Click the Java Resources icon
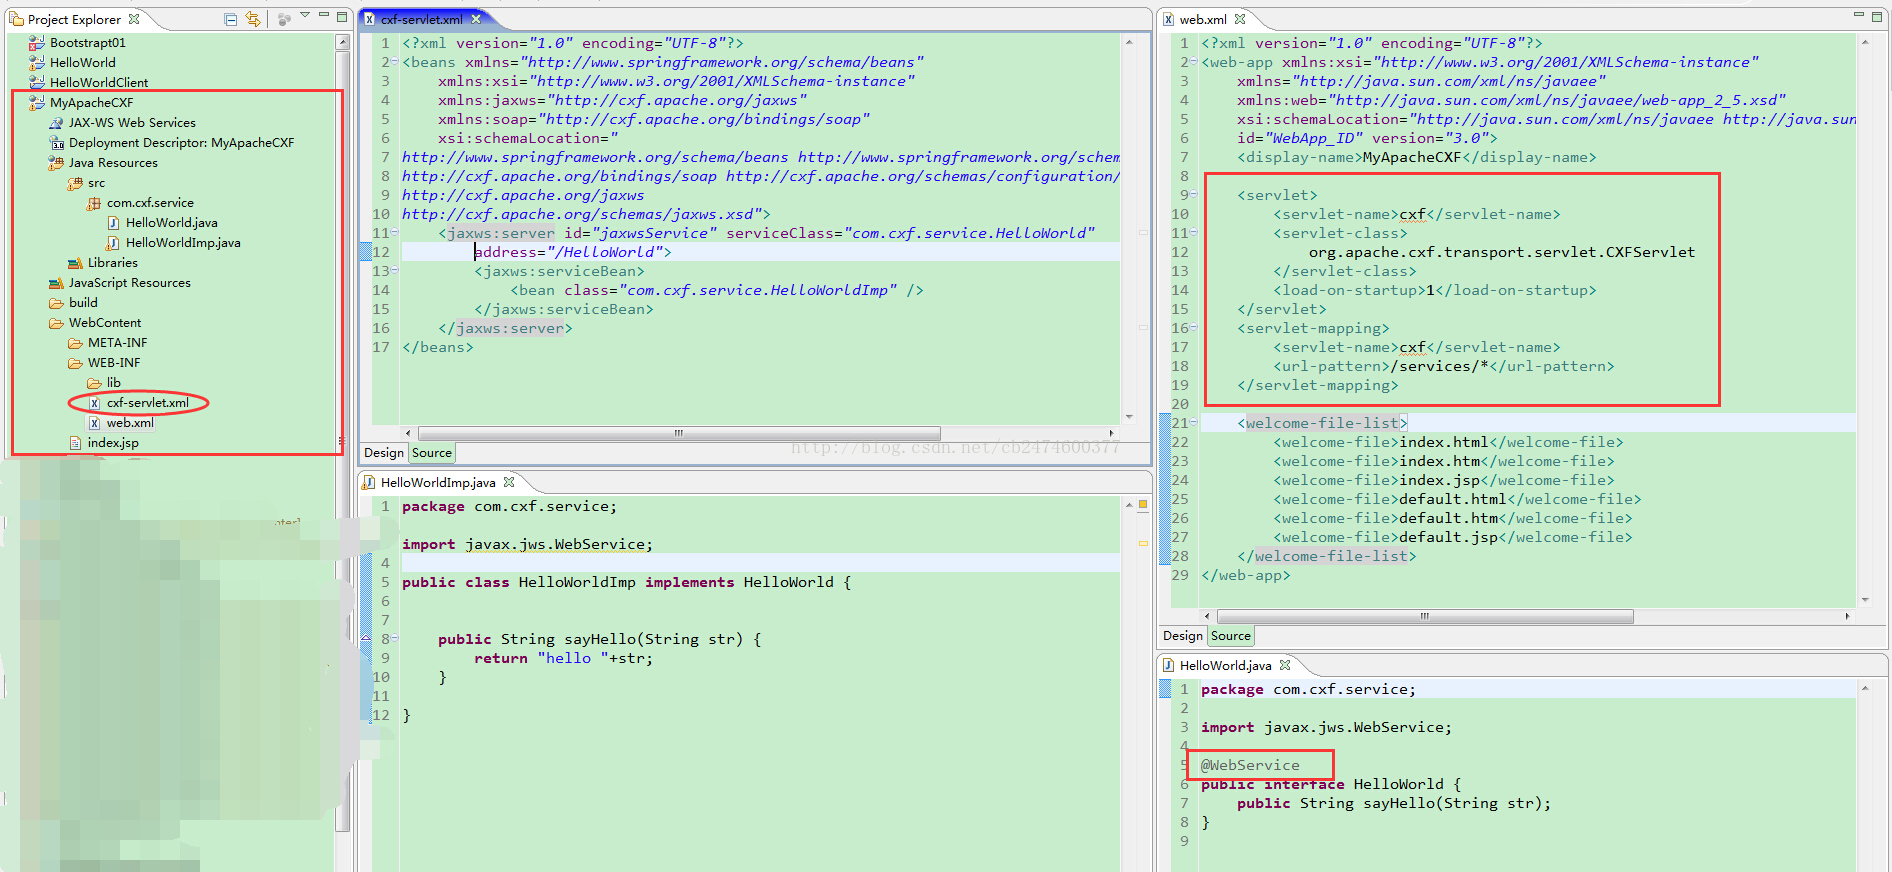This screenshot has height=872, width=1892. click(x=56, y=163)
